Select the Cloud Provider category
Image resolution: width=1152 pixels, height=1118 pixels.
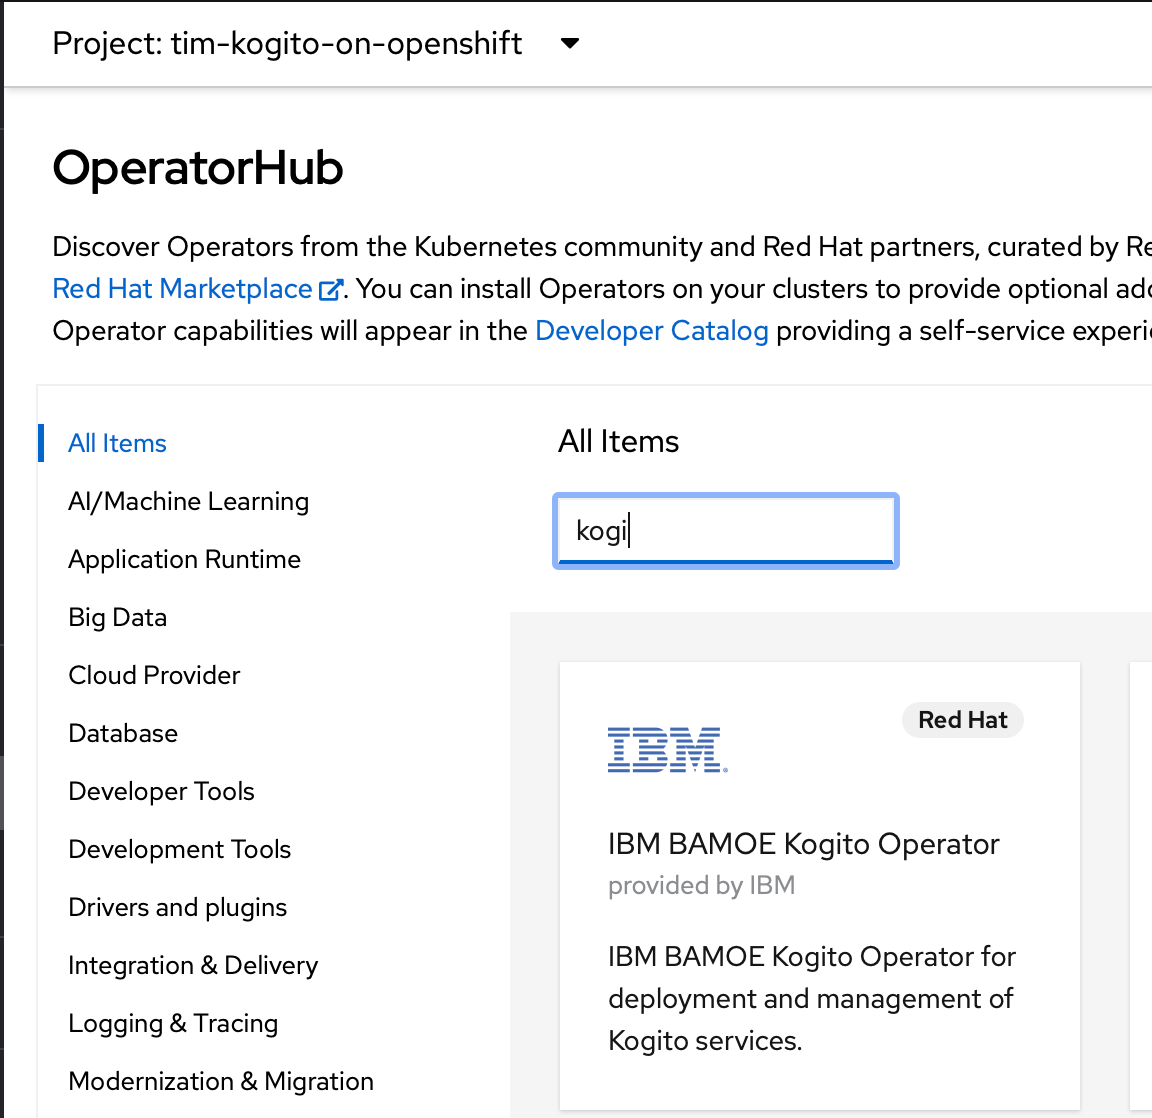click(x=154, y=675)
